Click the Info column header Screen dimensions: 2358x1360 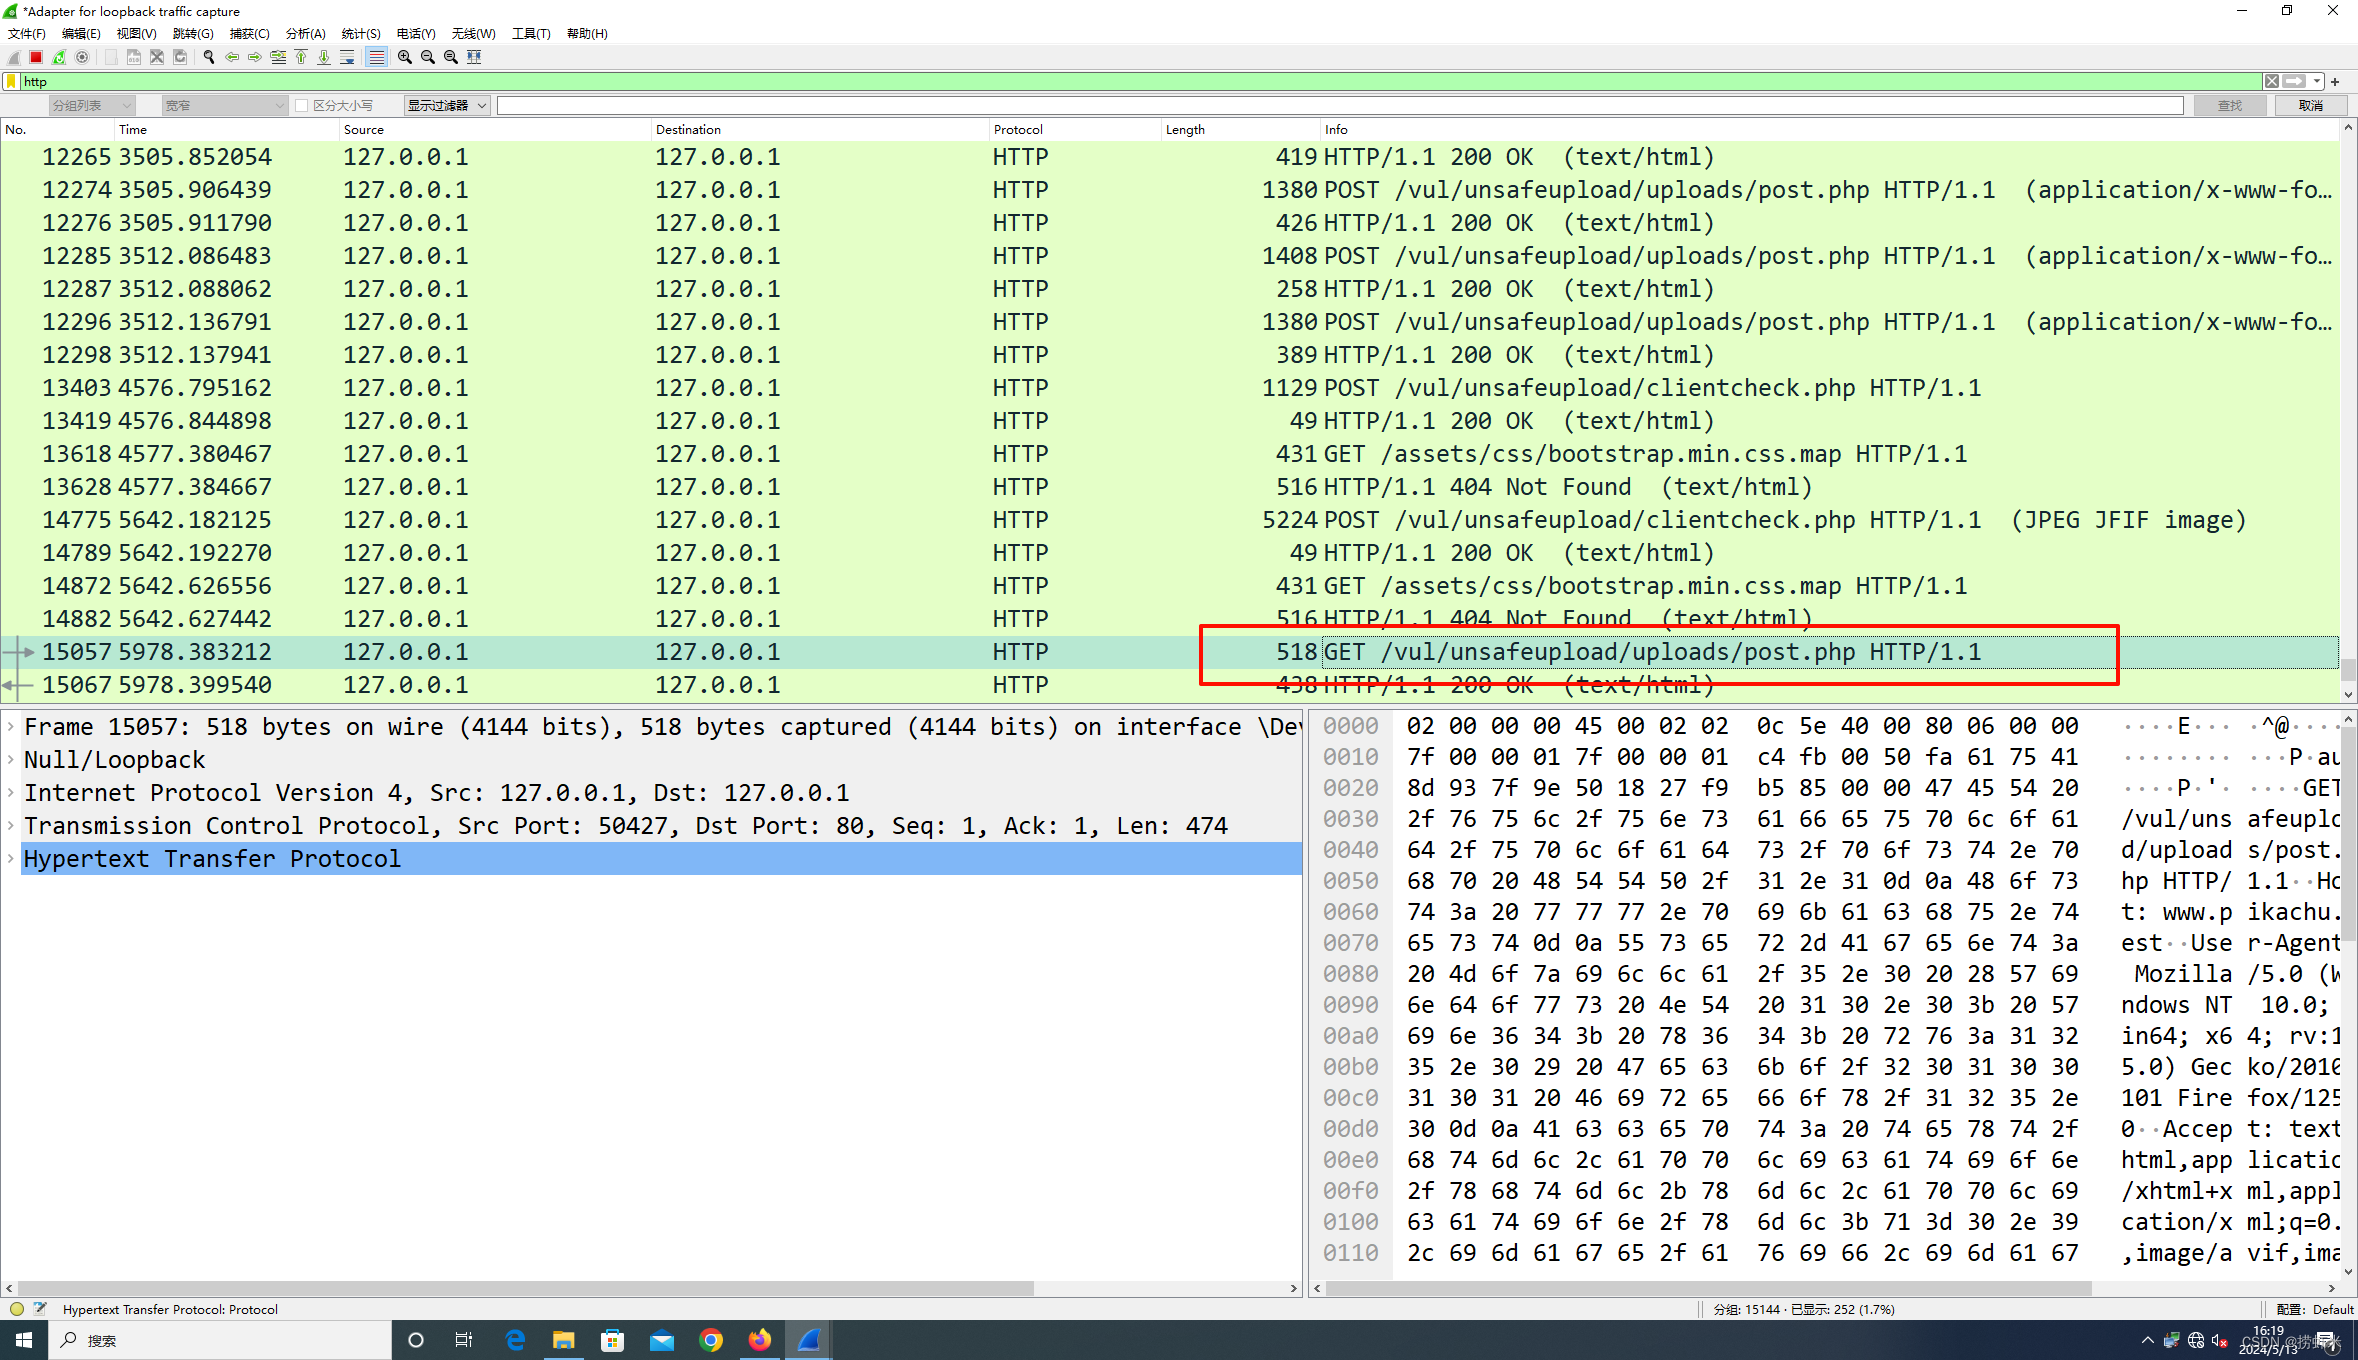1830,129
